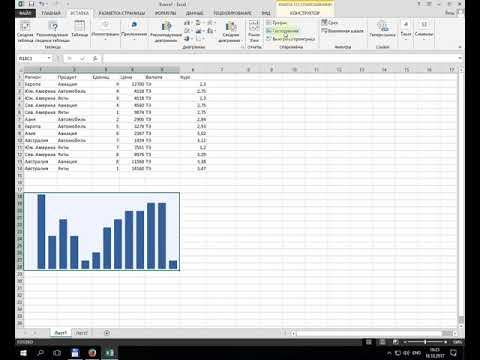Click the 'Регион' header cell

click(x=40, y=77)
